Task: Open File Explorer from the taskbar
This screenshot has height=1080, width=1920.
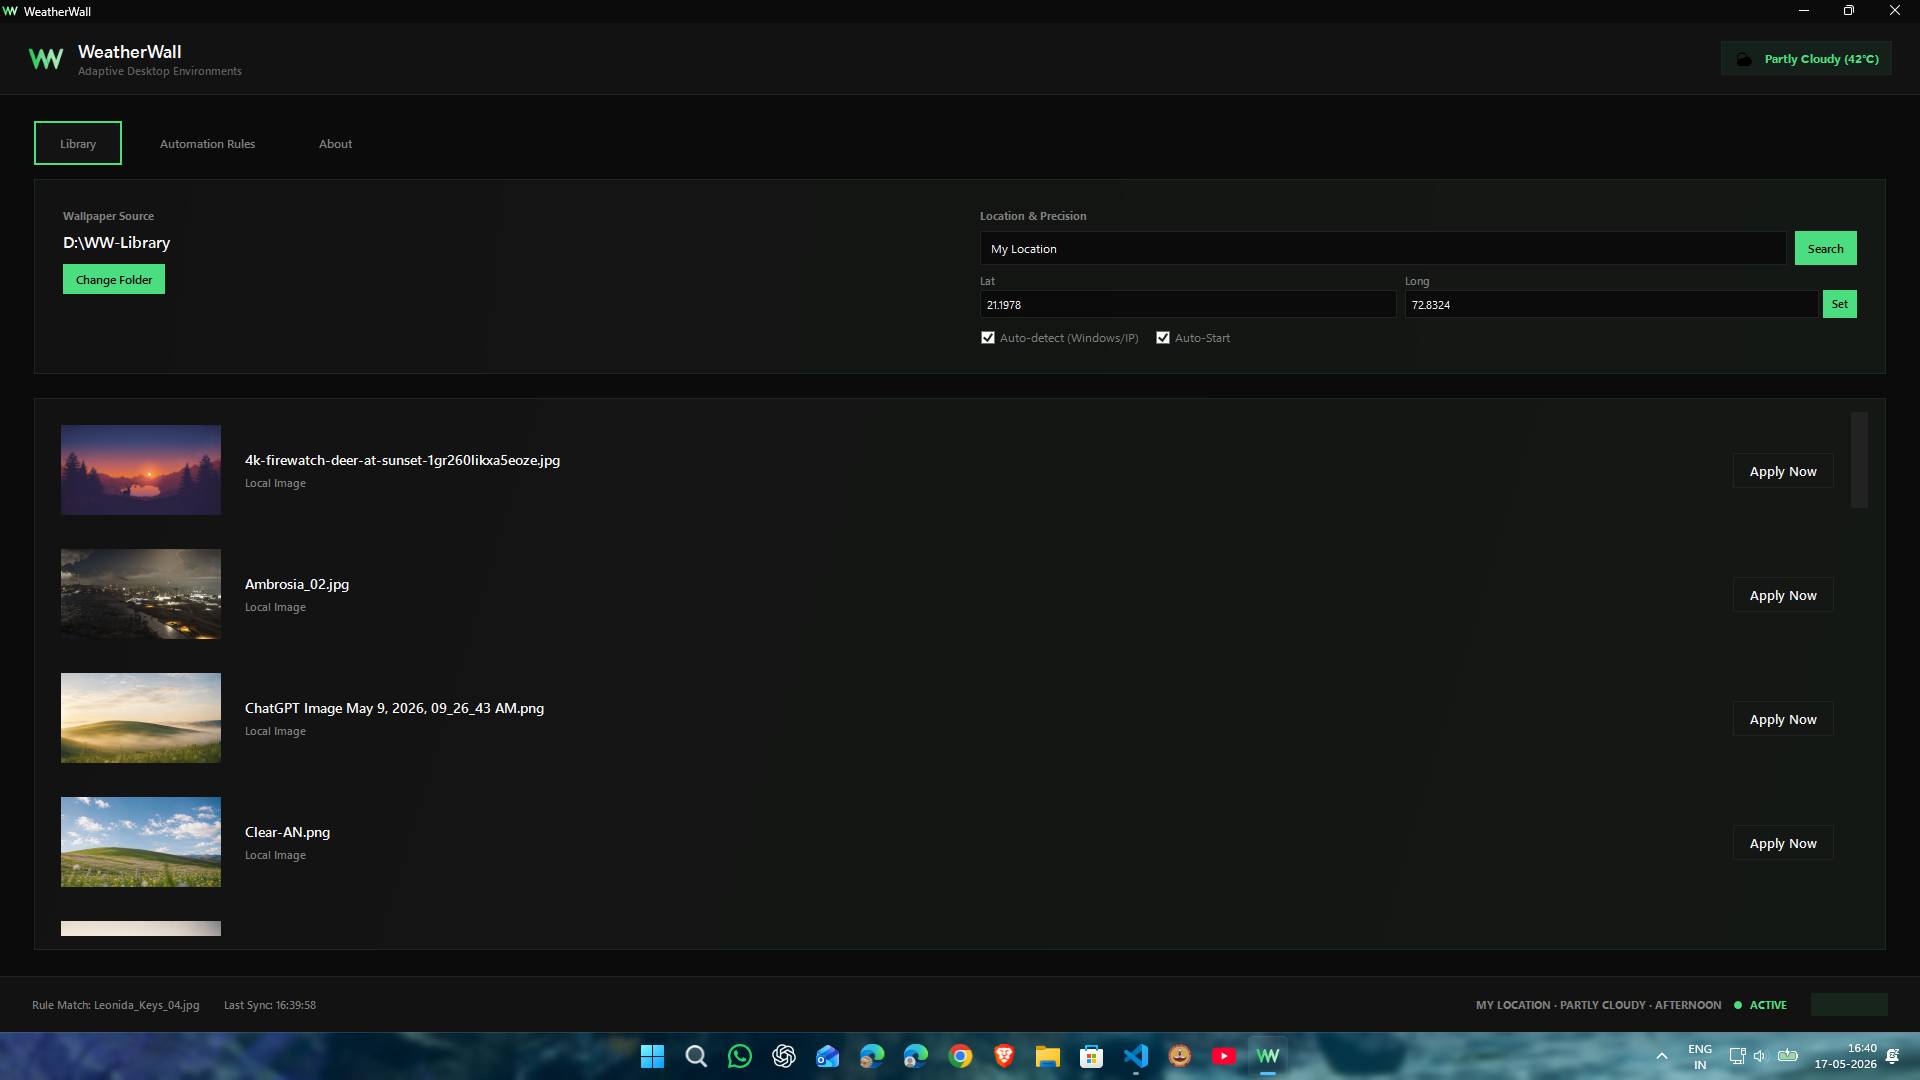Action: [1048, 1056]
